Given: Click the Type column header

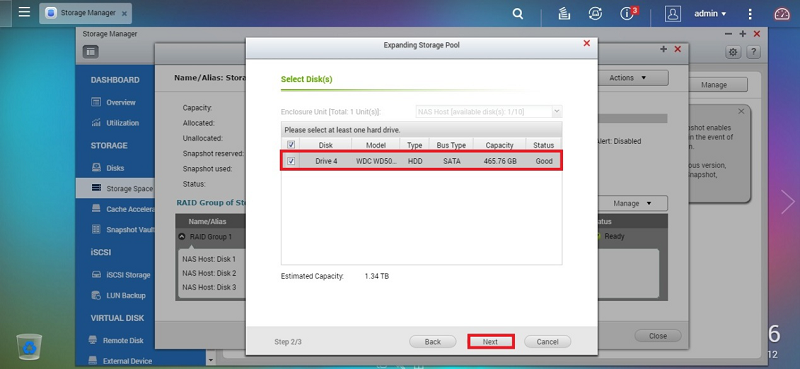Looking at the screenshot, I should 414,145.
